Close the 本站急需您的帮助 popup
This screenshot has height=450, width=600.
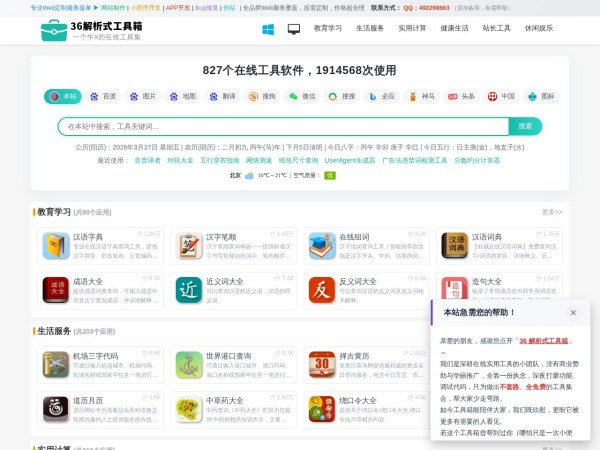[x=573, y=313]
